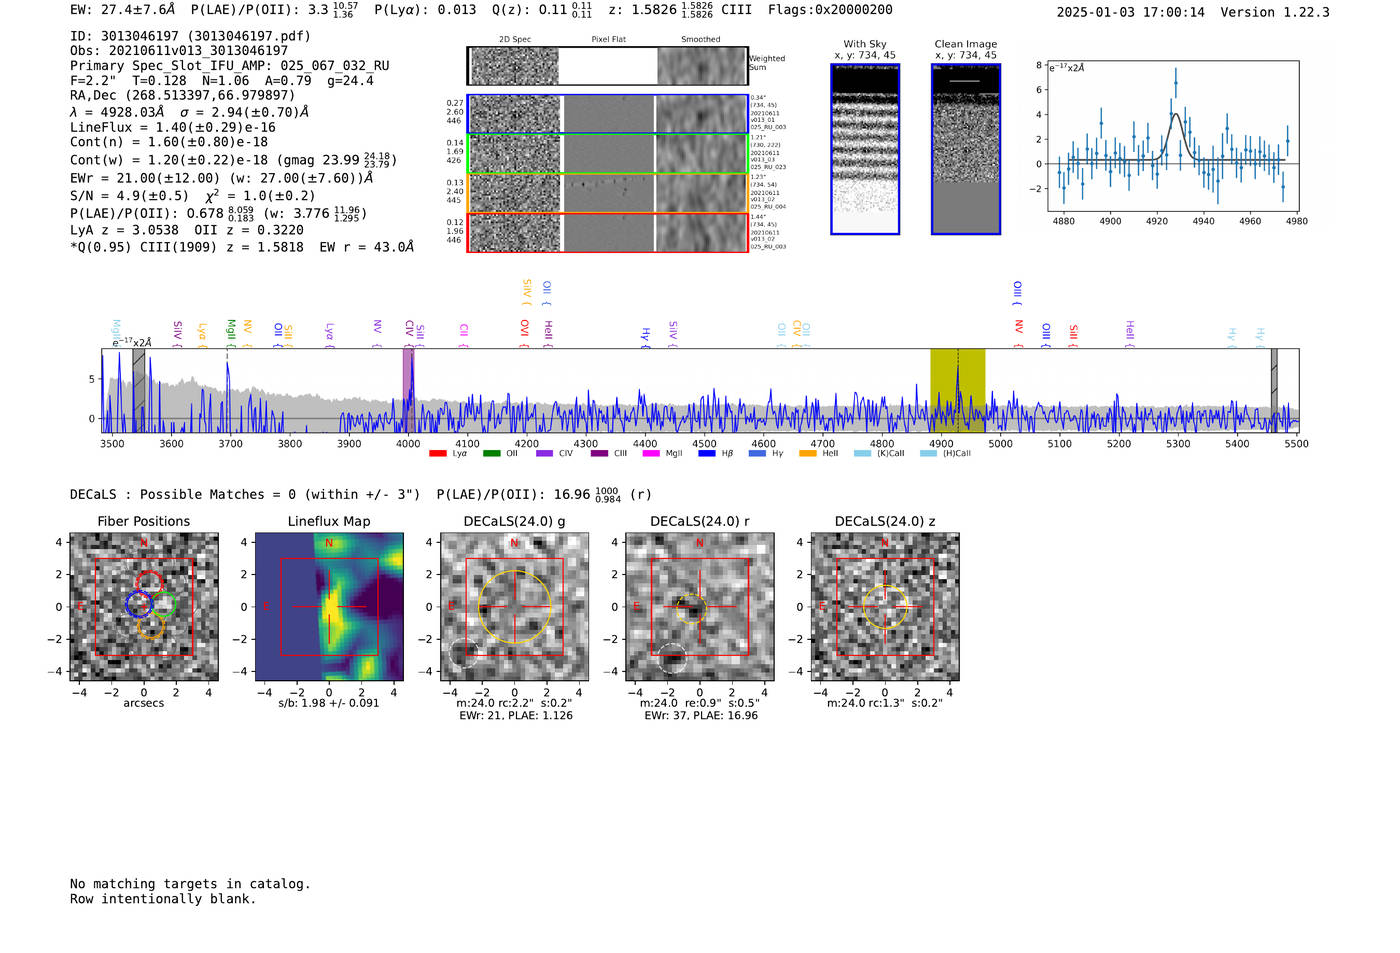1400x953 pixels.
Task: Click the Smoothed column header
Action: pyautogui.click(x=701, y=40)
